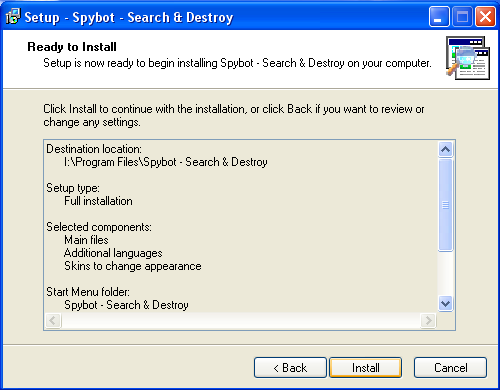Click the 'Destination location:' text
This screenshot has width=500, height=390.
94,149
